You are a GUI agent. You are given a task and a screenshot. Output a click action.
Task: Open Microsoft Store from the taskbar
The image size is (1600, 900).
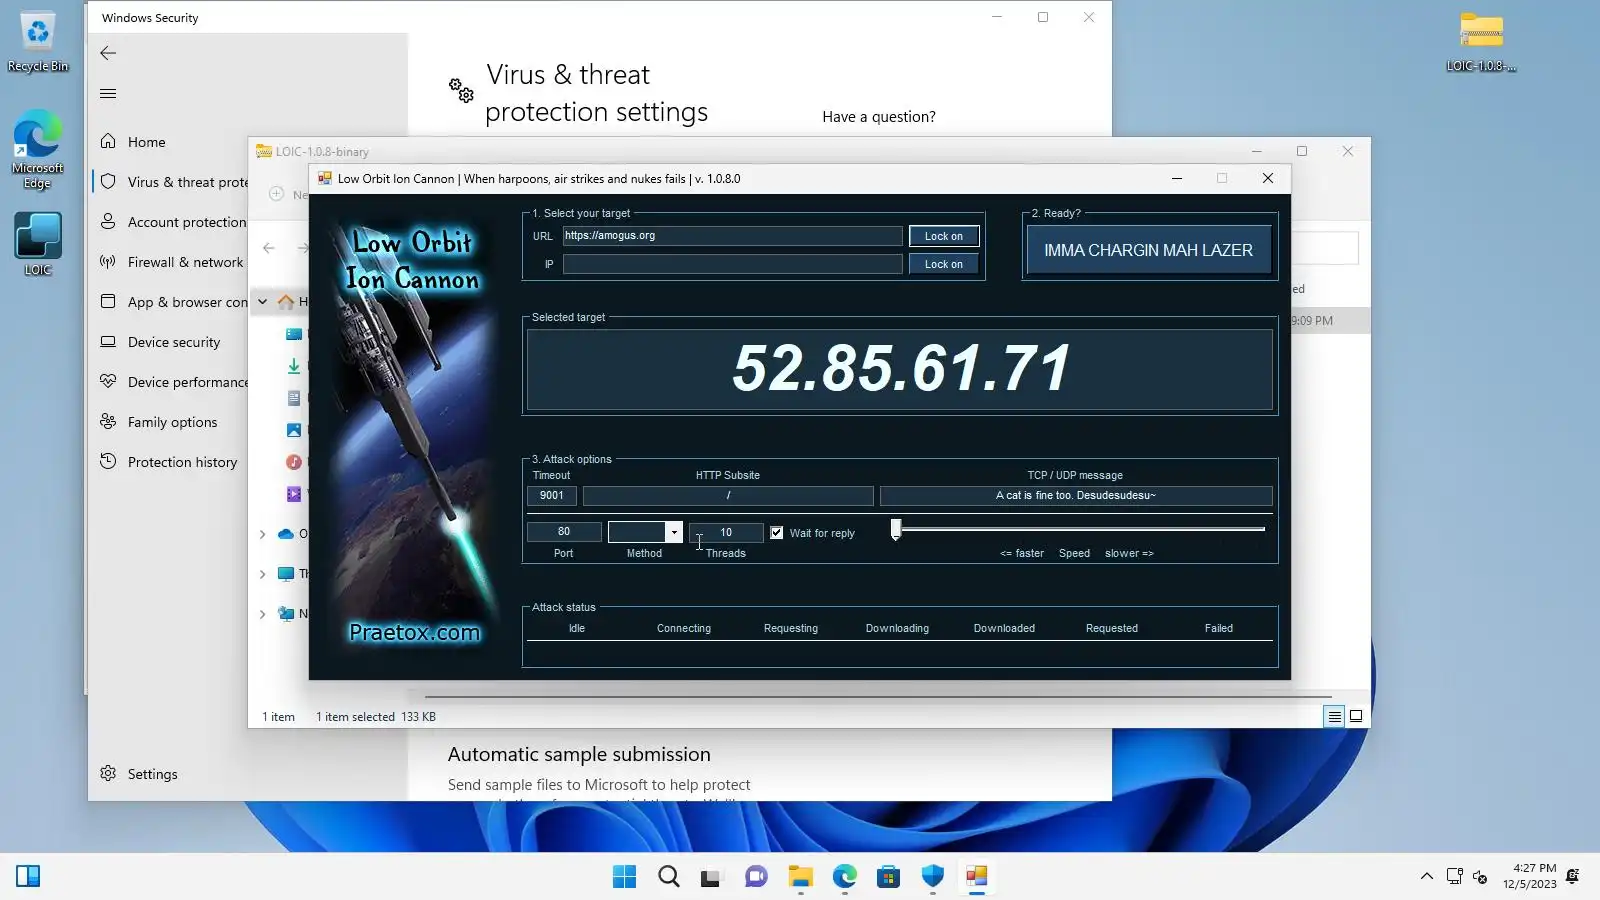click(x=888, y=877)
